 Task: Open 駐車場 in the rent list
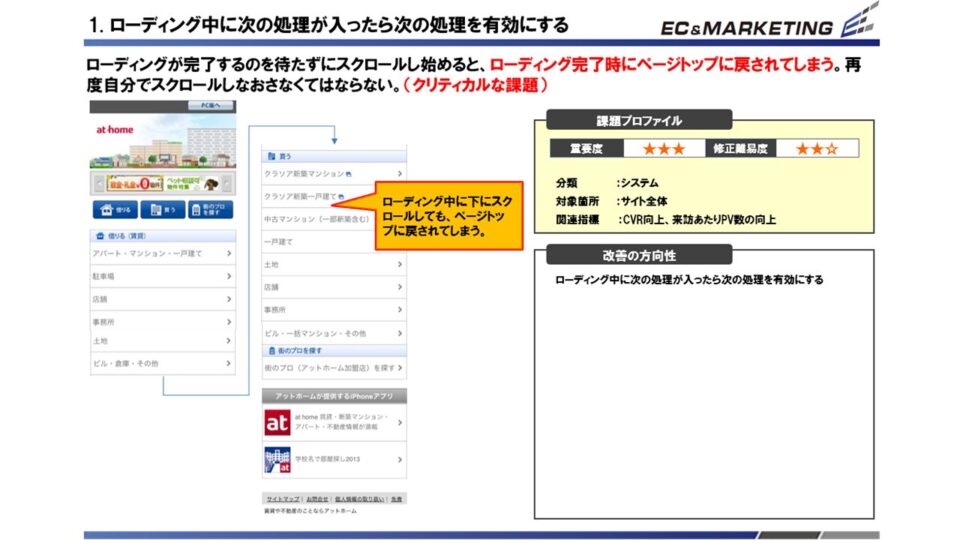pyautogui.click(x=163, y=276)
